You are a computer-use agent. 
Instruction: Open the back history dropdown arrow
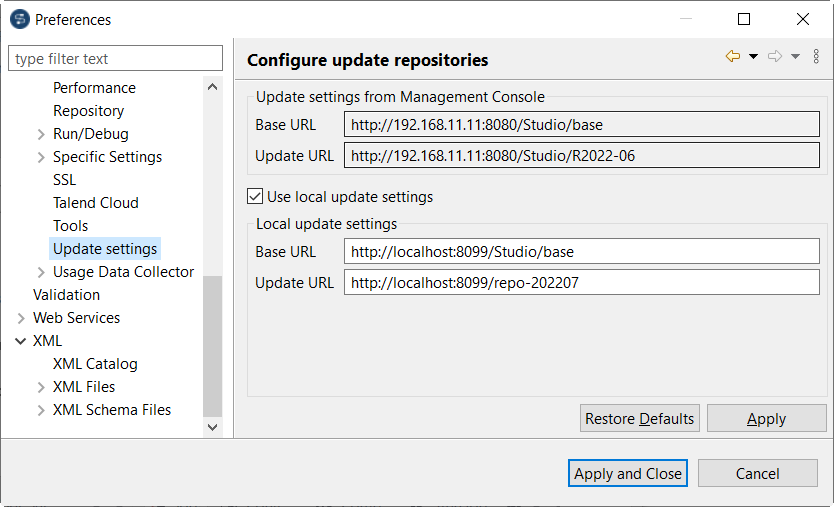(x=753, y=57)
